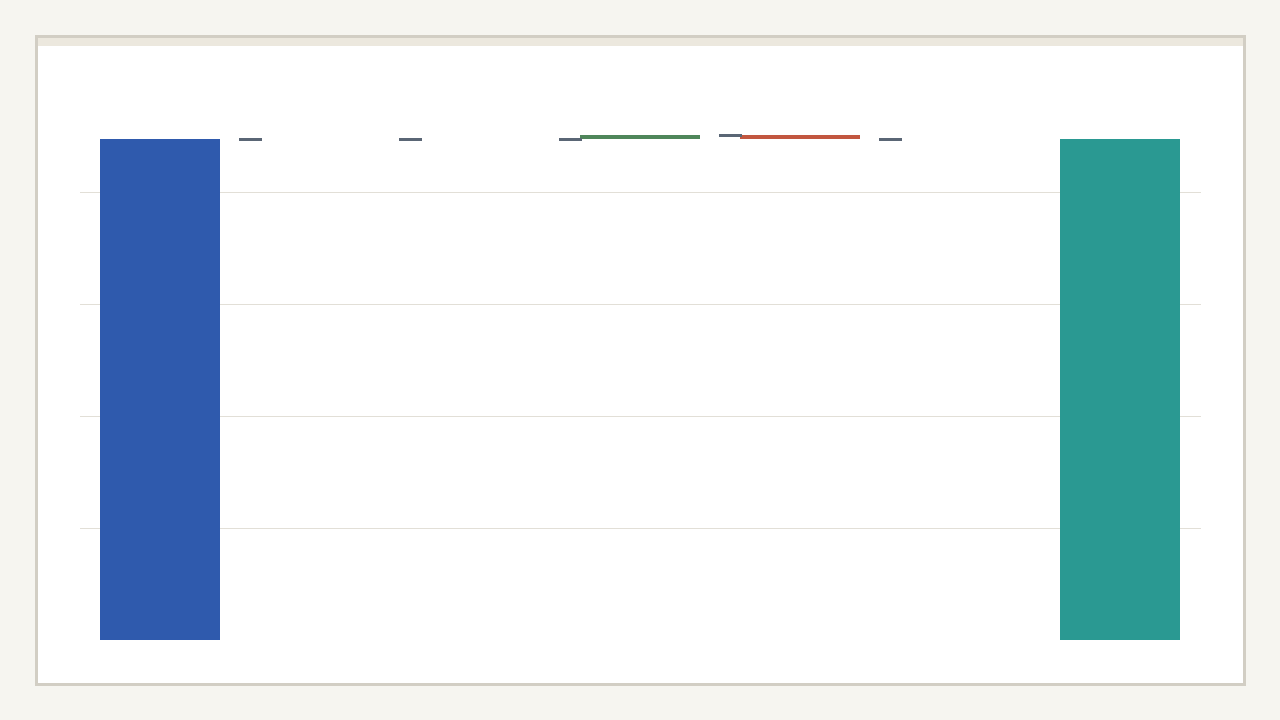1280x720 pixels.
Task: Select the thin red bar segment
Action: coord(800,137)
